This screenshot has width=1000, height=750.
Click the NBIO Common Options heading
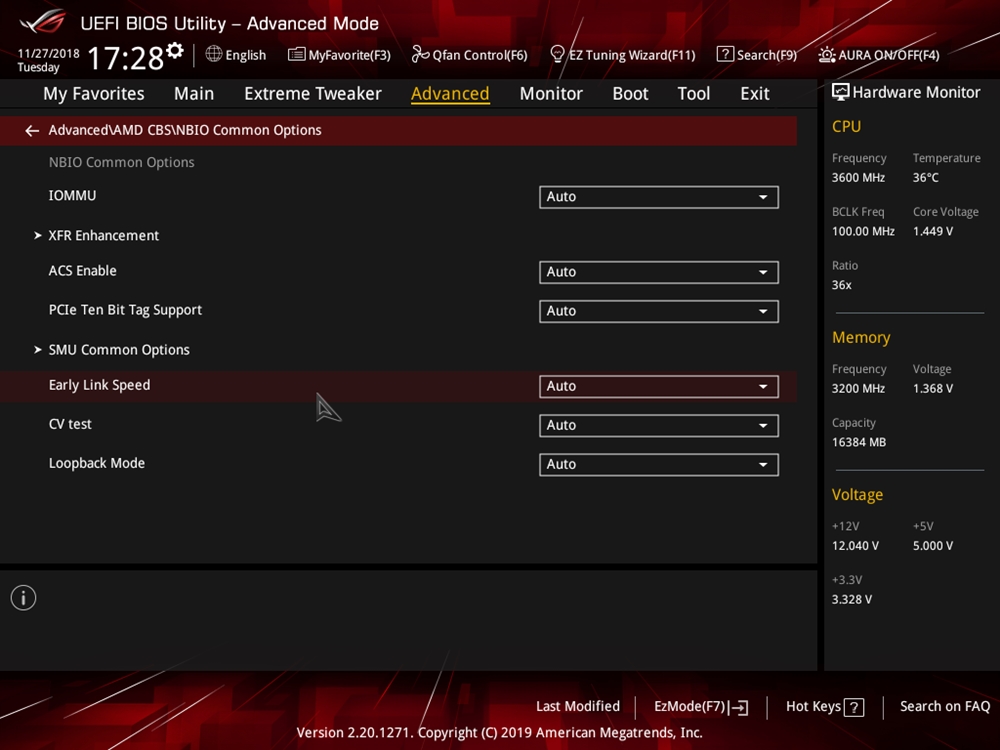click(122, 163)
